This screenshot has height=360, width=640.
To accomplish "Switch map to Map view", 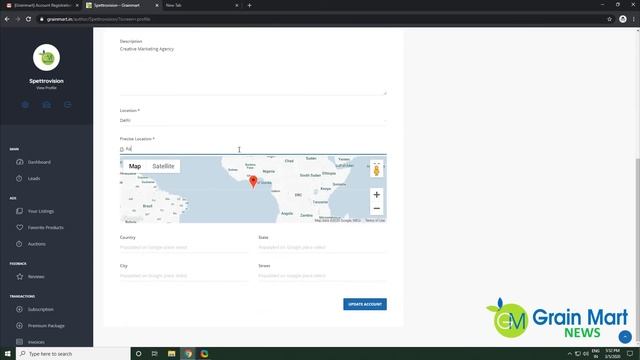I will coord(135,166).
